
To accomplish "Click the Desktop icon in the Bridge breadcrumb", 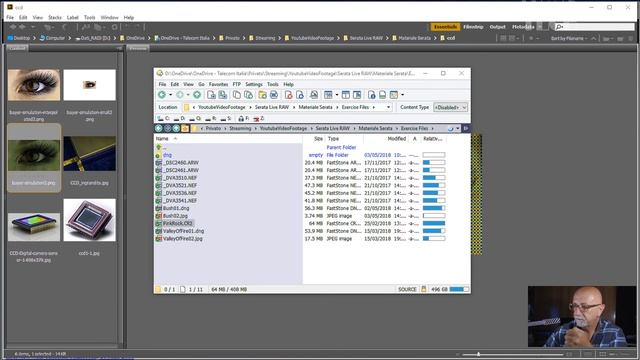I will [10, 38].
